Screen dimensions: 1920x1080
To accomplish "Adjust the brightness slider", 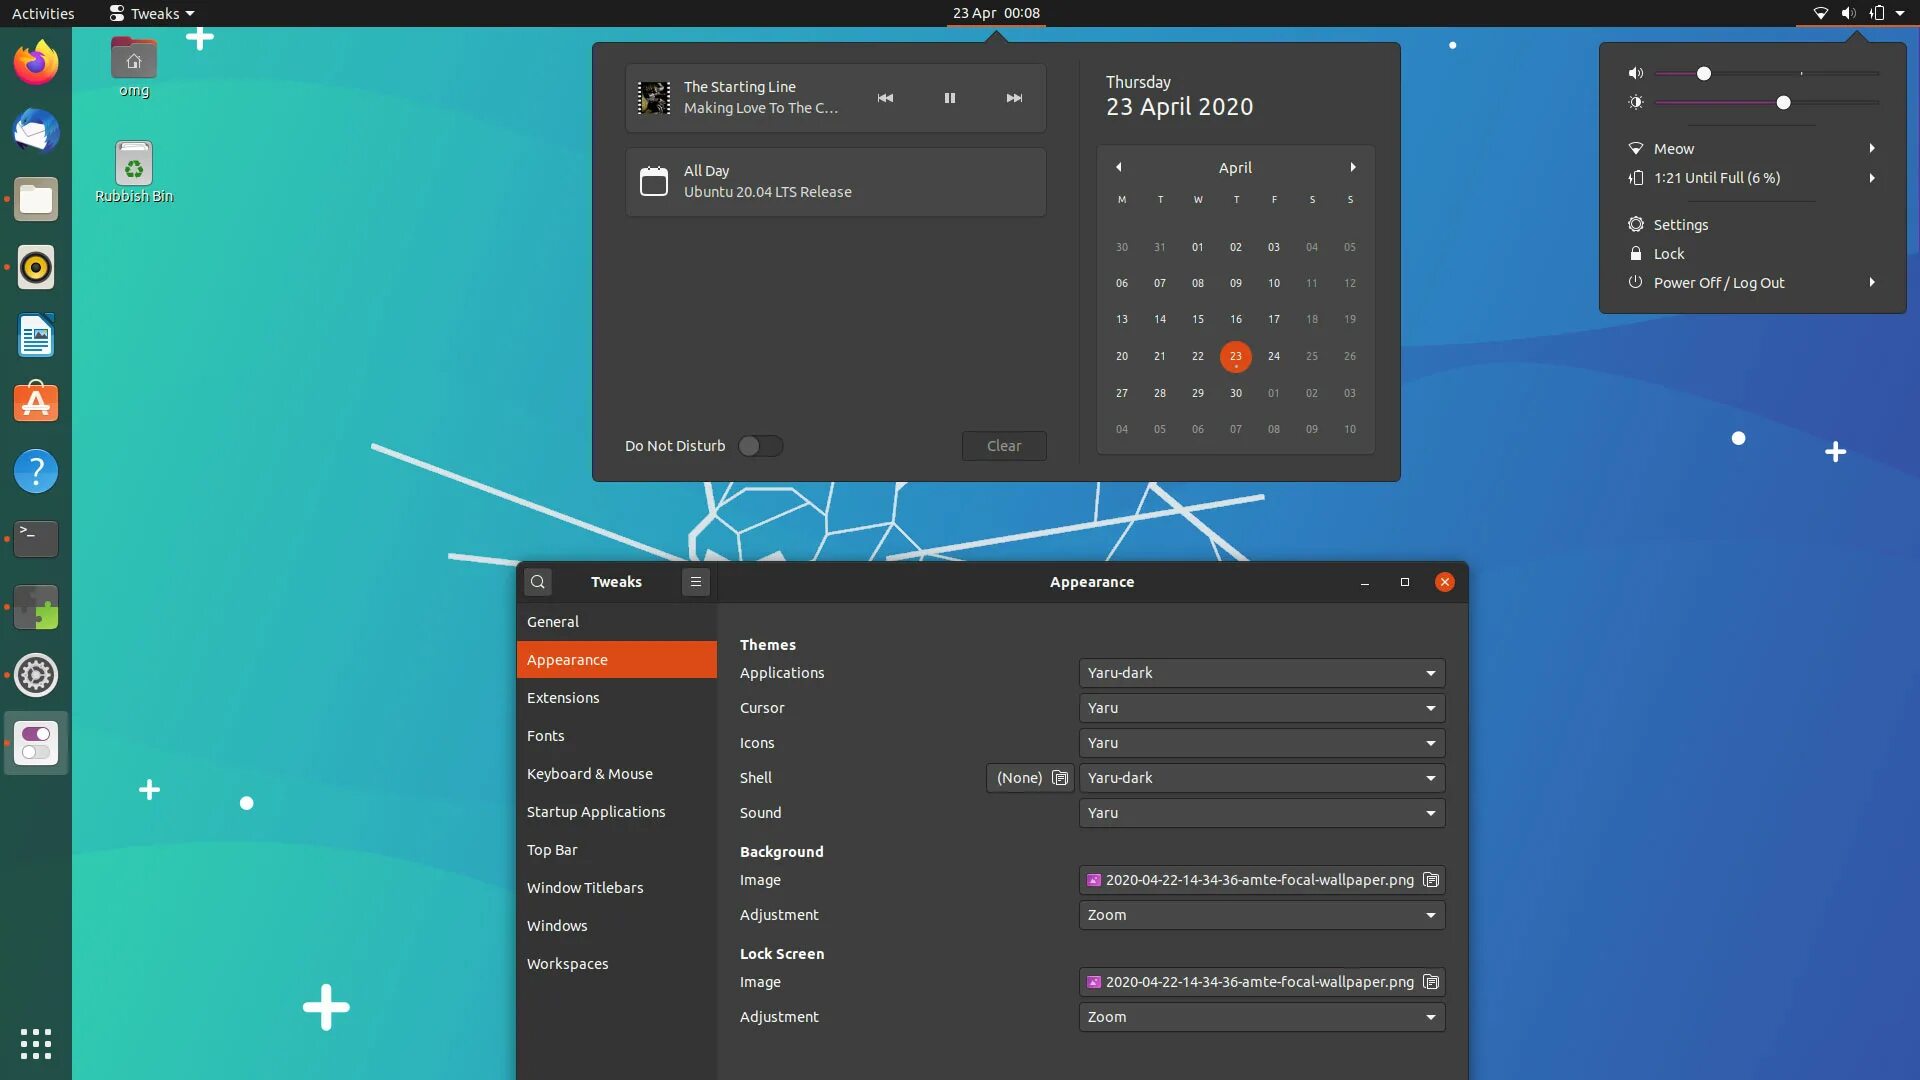I will tap(1767, 102).
